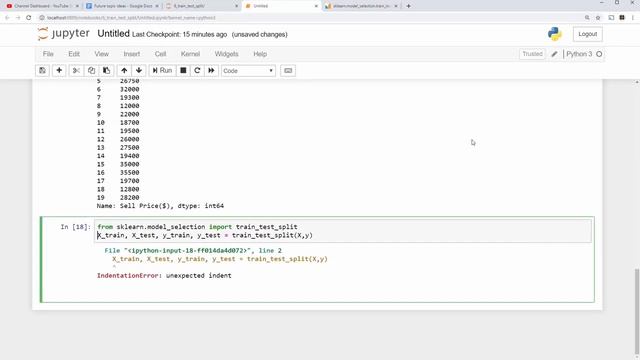This screenshot has height=360, width=640.
Task: Move the selected cell down
Action: coord(139,71)
